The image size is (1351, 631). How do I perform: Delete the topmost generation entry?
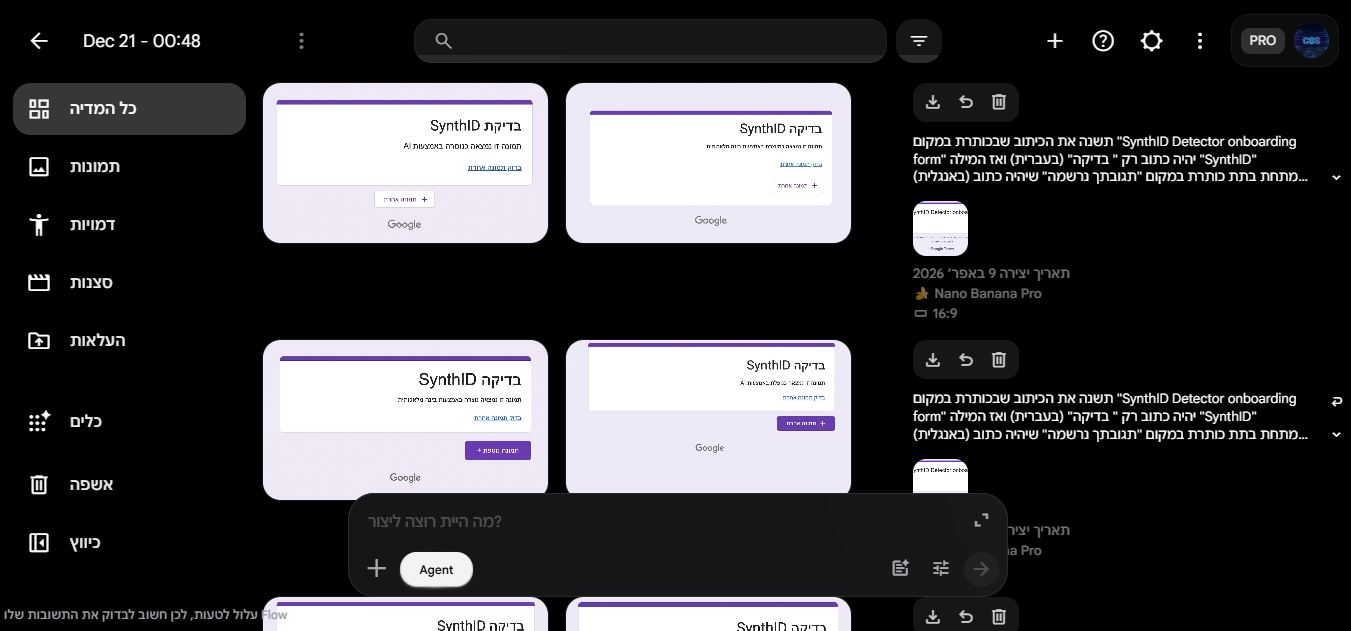[x=999, y=102]
